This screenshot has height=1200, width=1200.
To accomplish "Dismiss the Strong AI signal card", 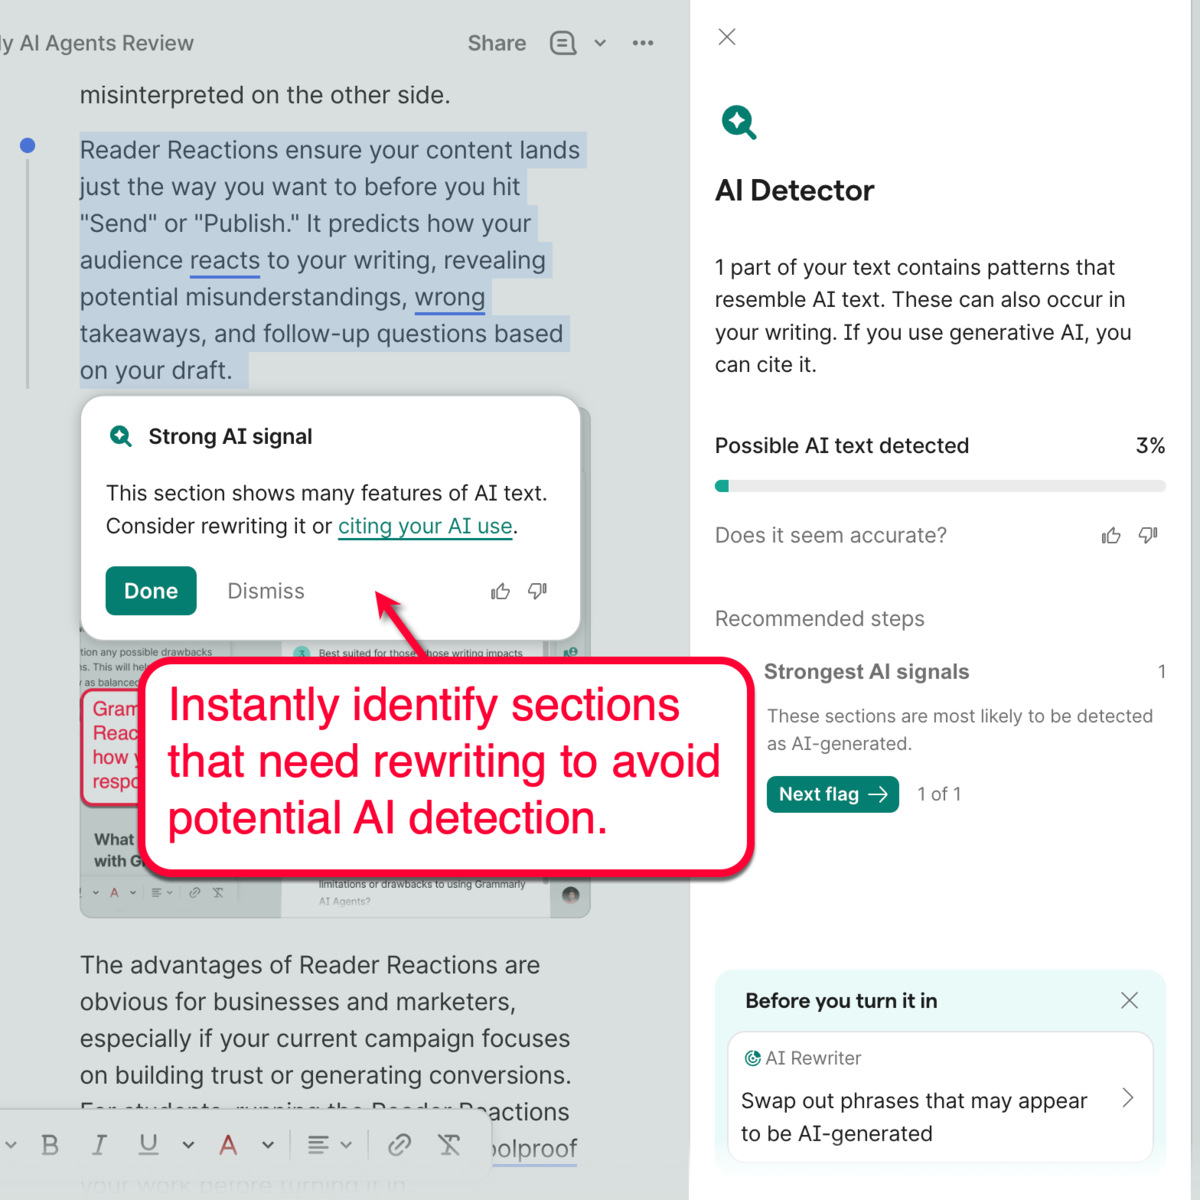I will [266, 591].
